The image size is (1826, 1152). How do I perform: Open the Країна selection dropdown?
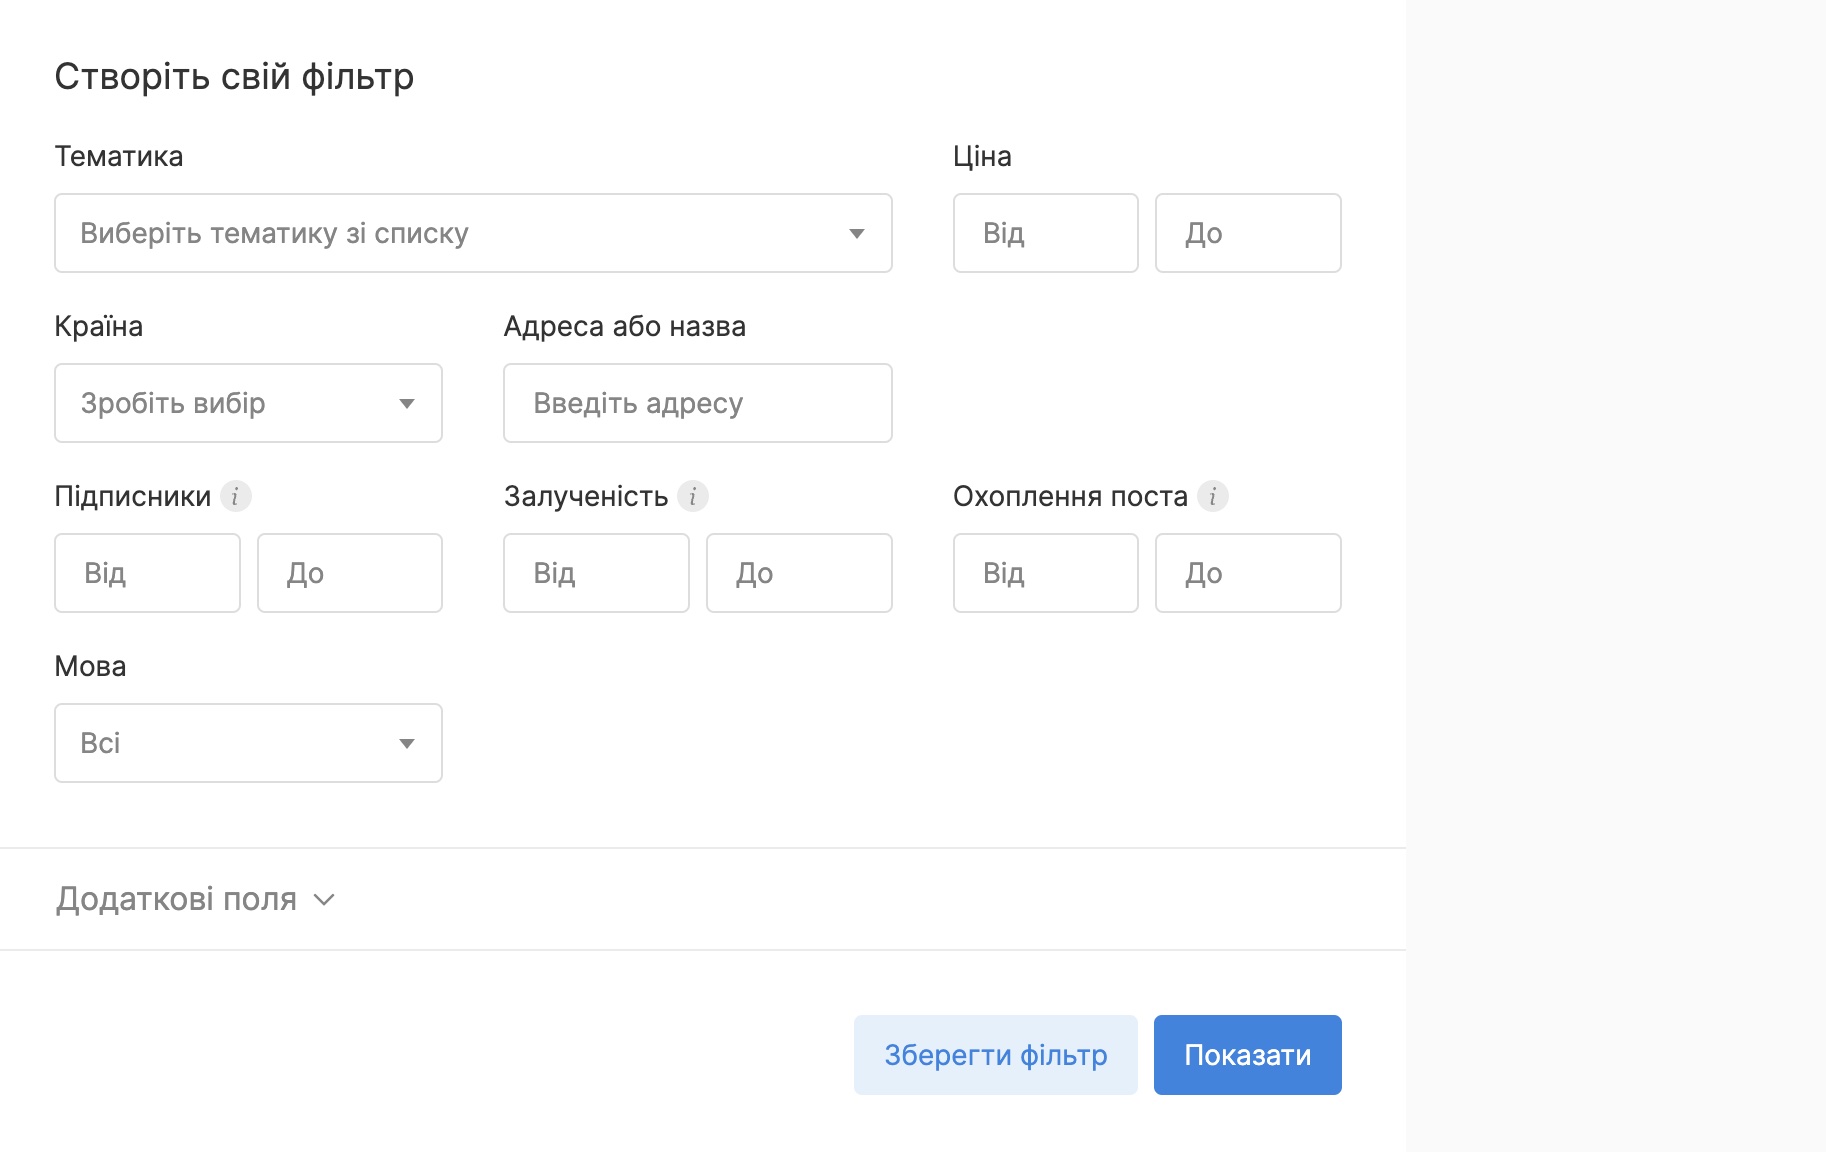[x=248, y=403]
